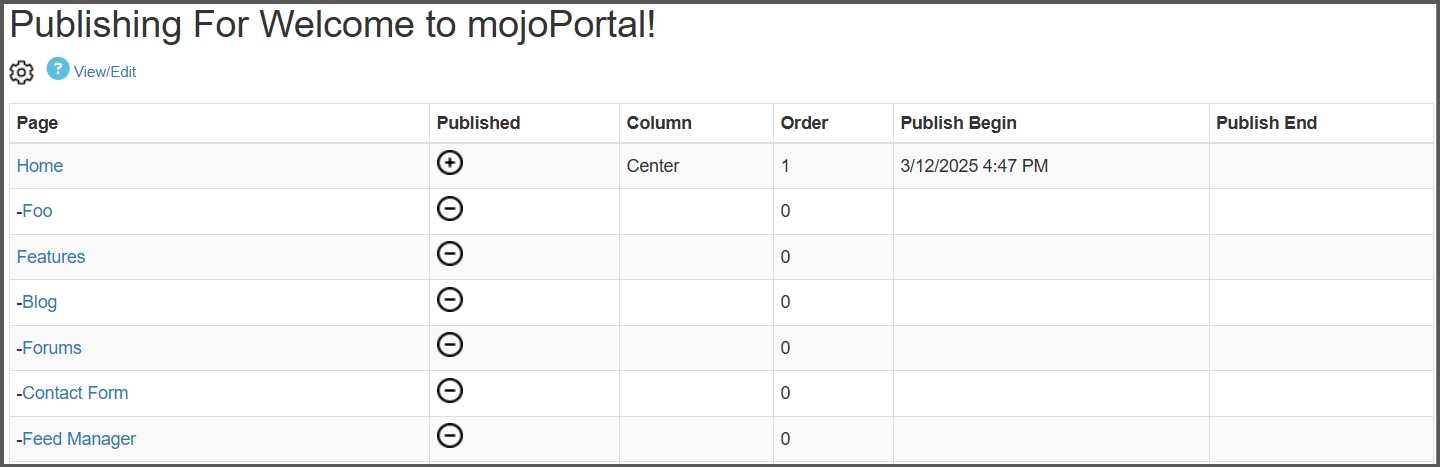The width and height of the screenshot is (1440, 467).
Task: Open the Home page link
Action: point(40,166)
